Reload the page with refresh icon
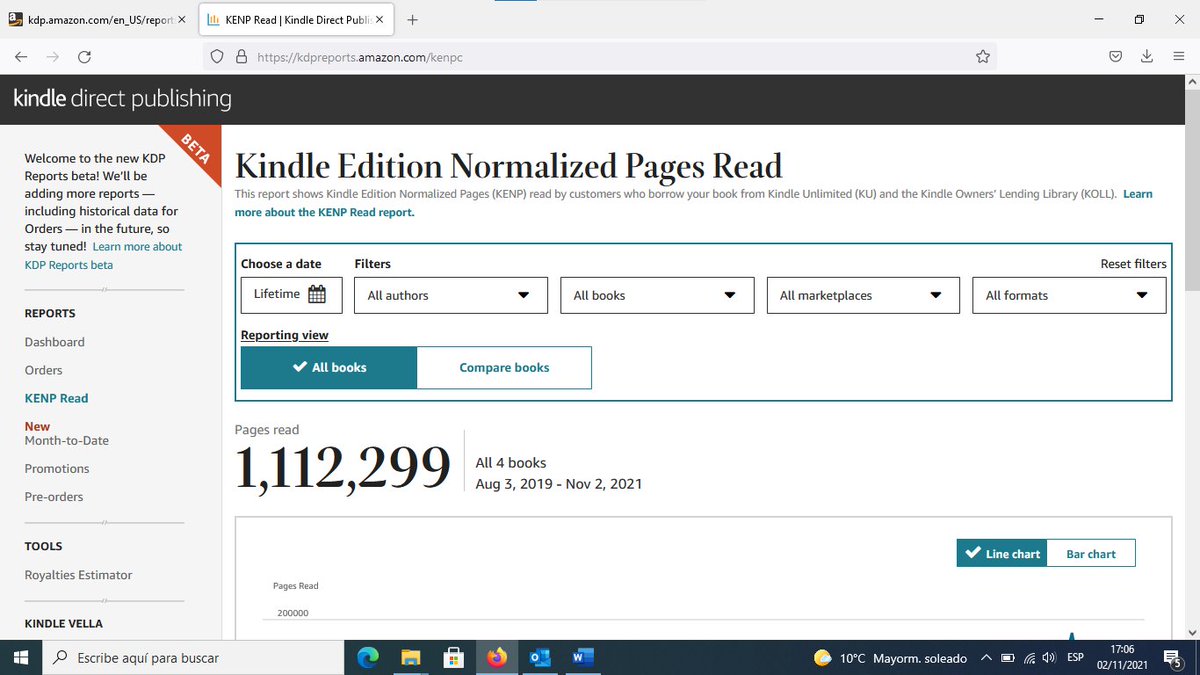Screen dimensions: 1200x675 [x=85, y=57]
